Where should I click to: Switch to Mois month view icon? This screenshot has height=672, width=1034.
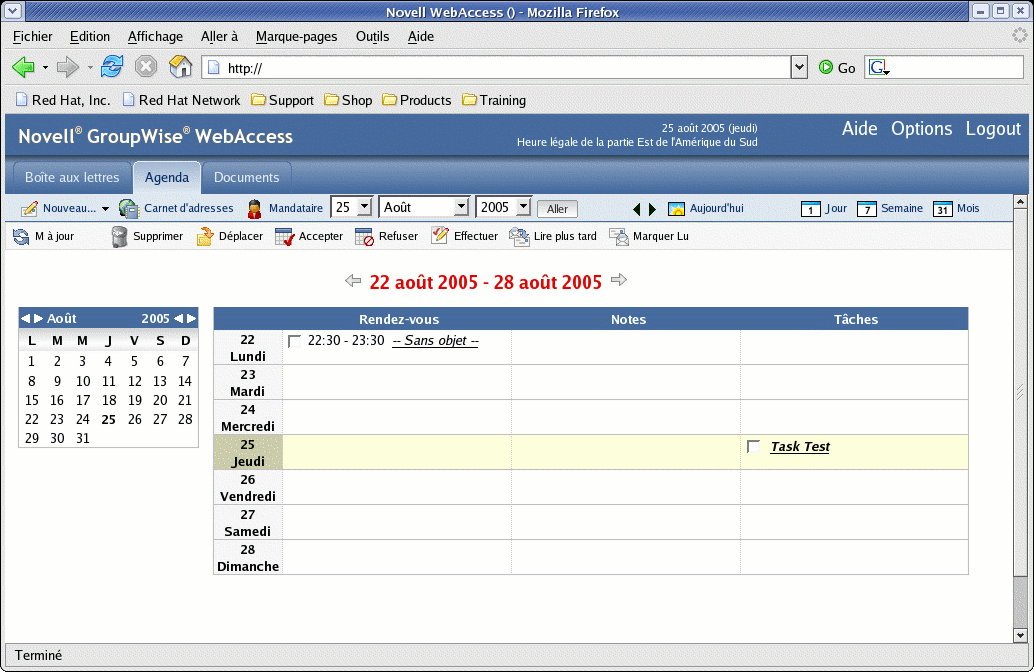coord(942,209)
